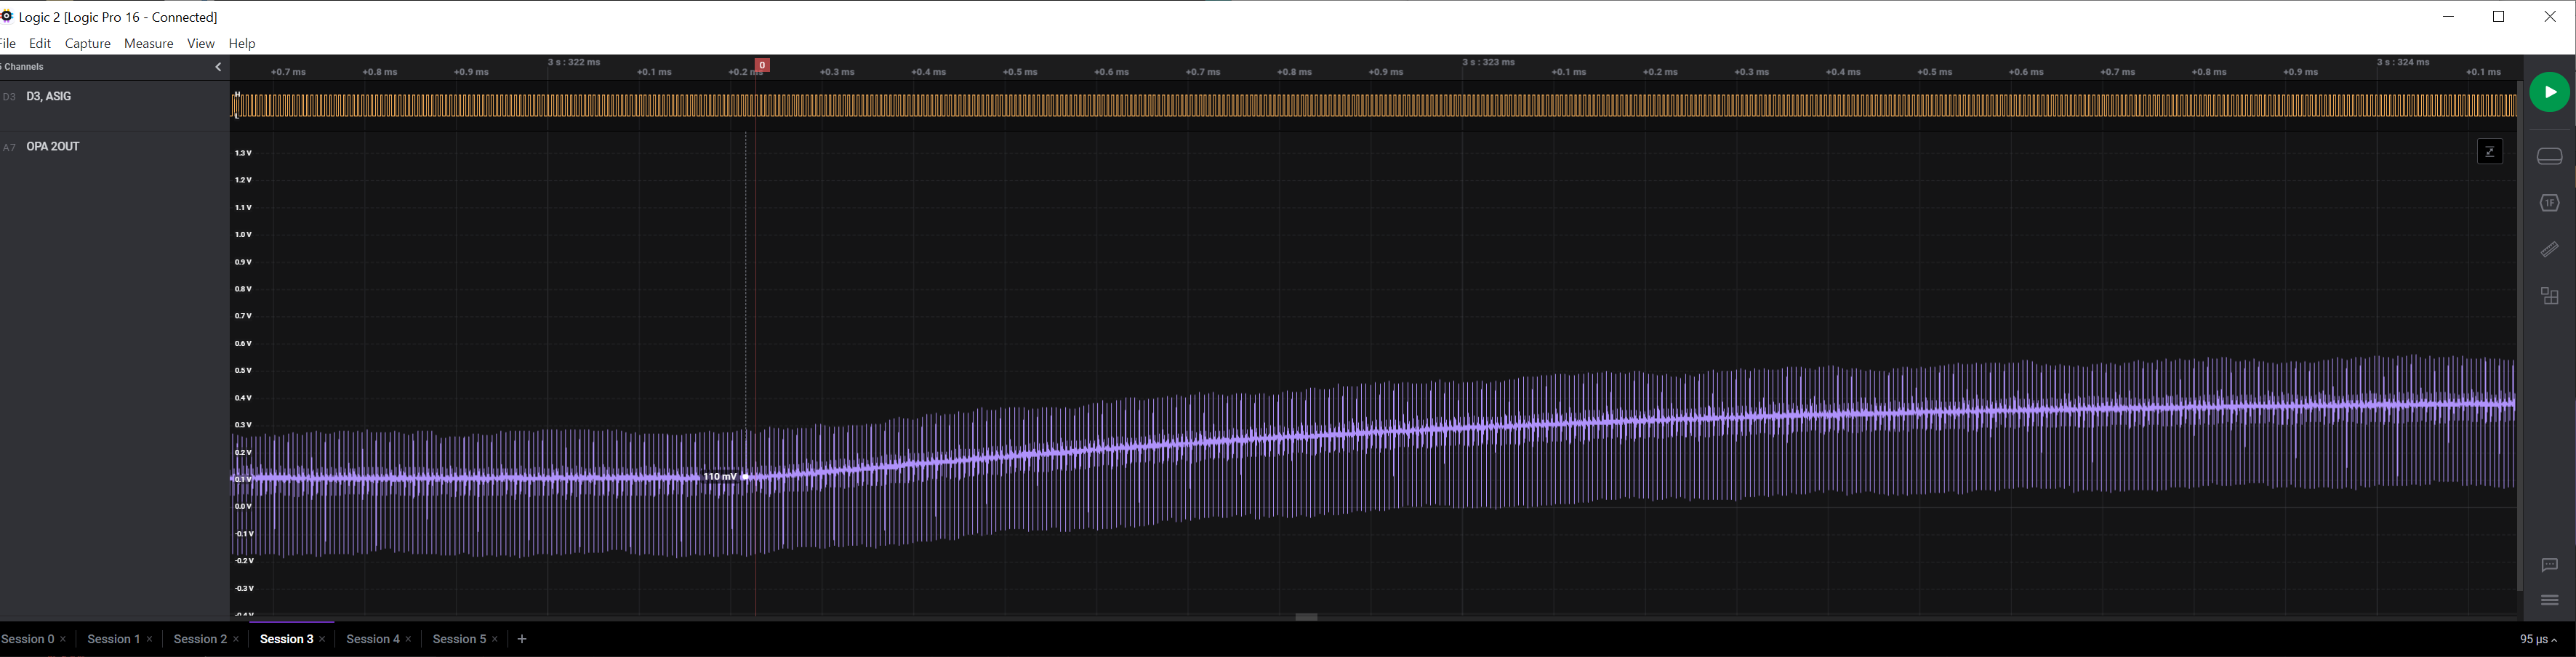Viewport: 2576px width, 657px height.
Task: Open the Measurements ruler icon
Action: click(x=2549, y=249)
